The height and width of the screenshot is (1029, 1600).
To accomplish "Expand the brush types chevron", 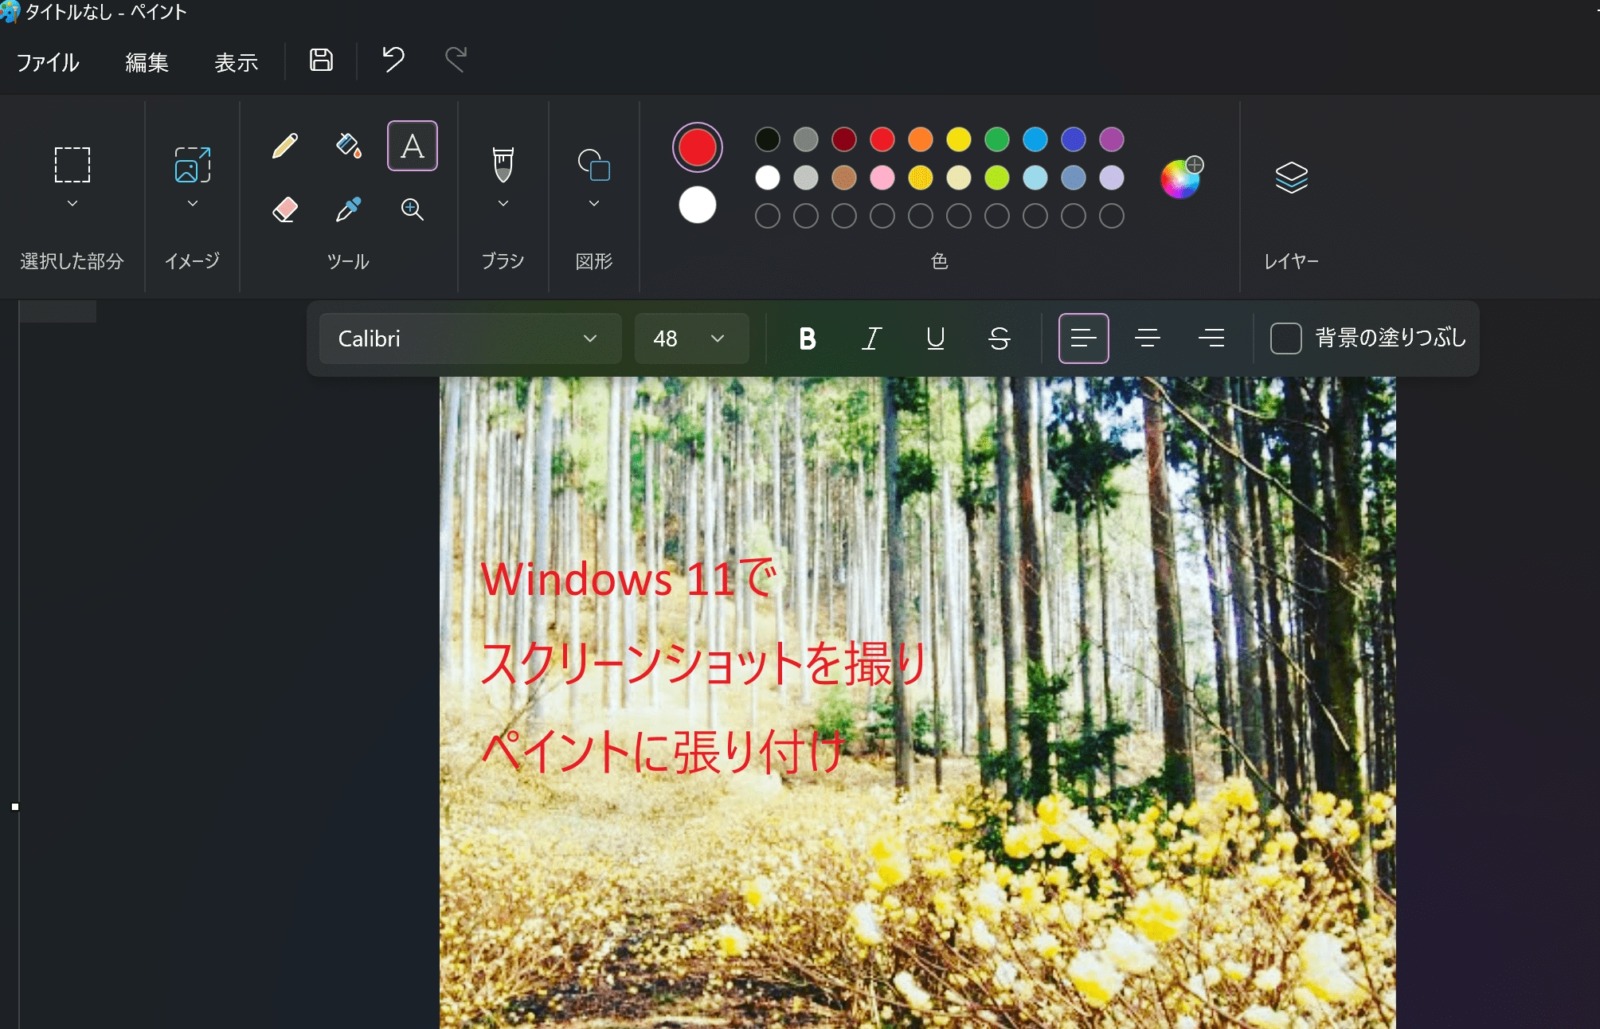I will click(503, 204).
